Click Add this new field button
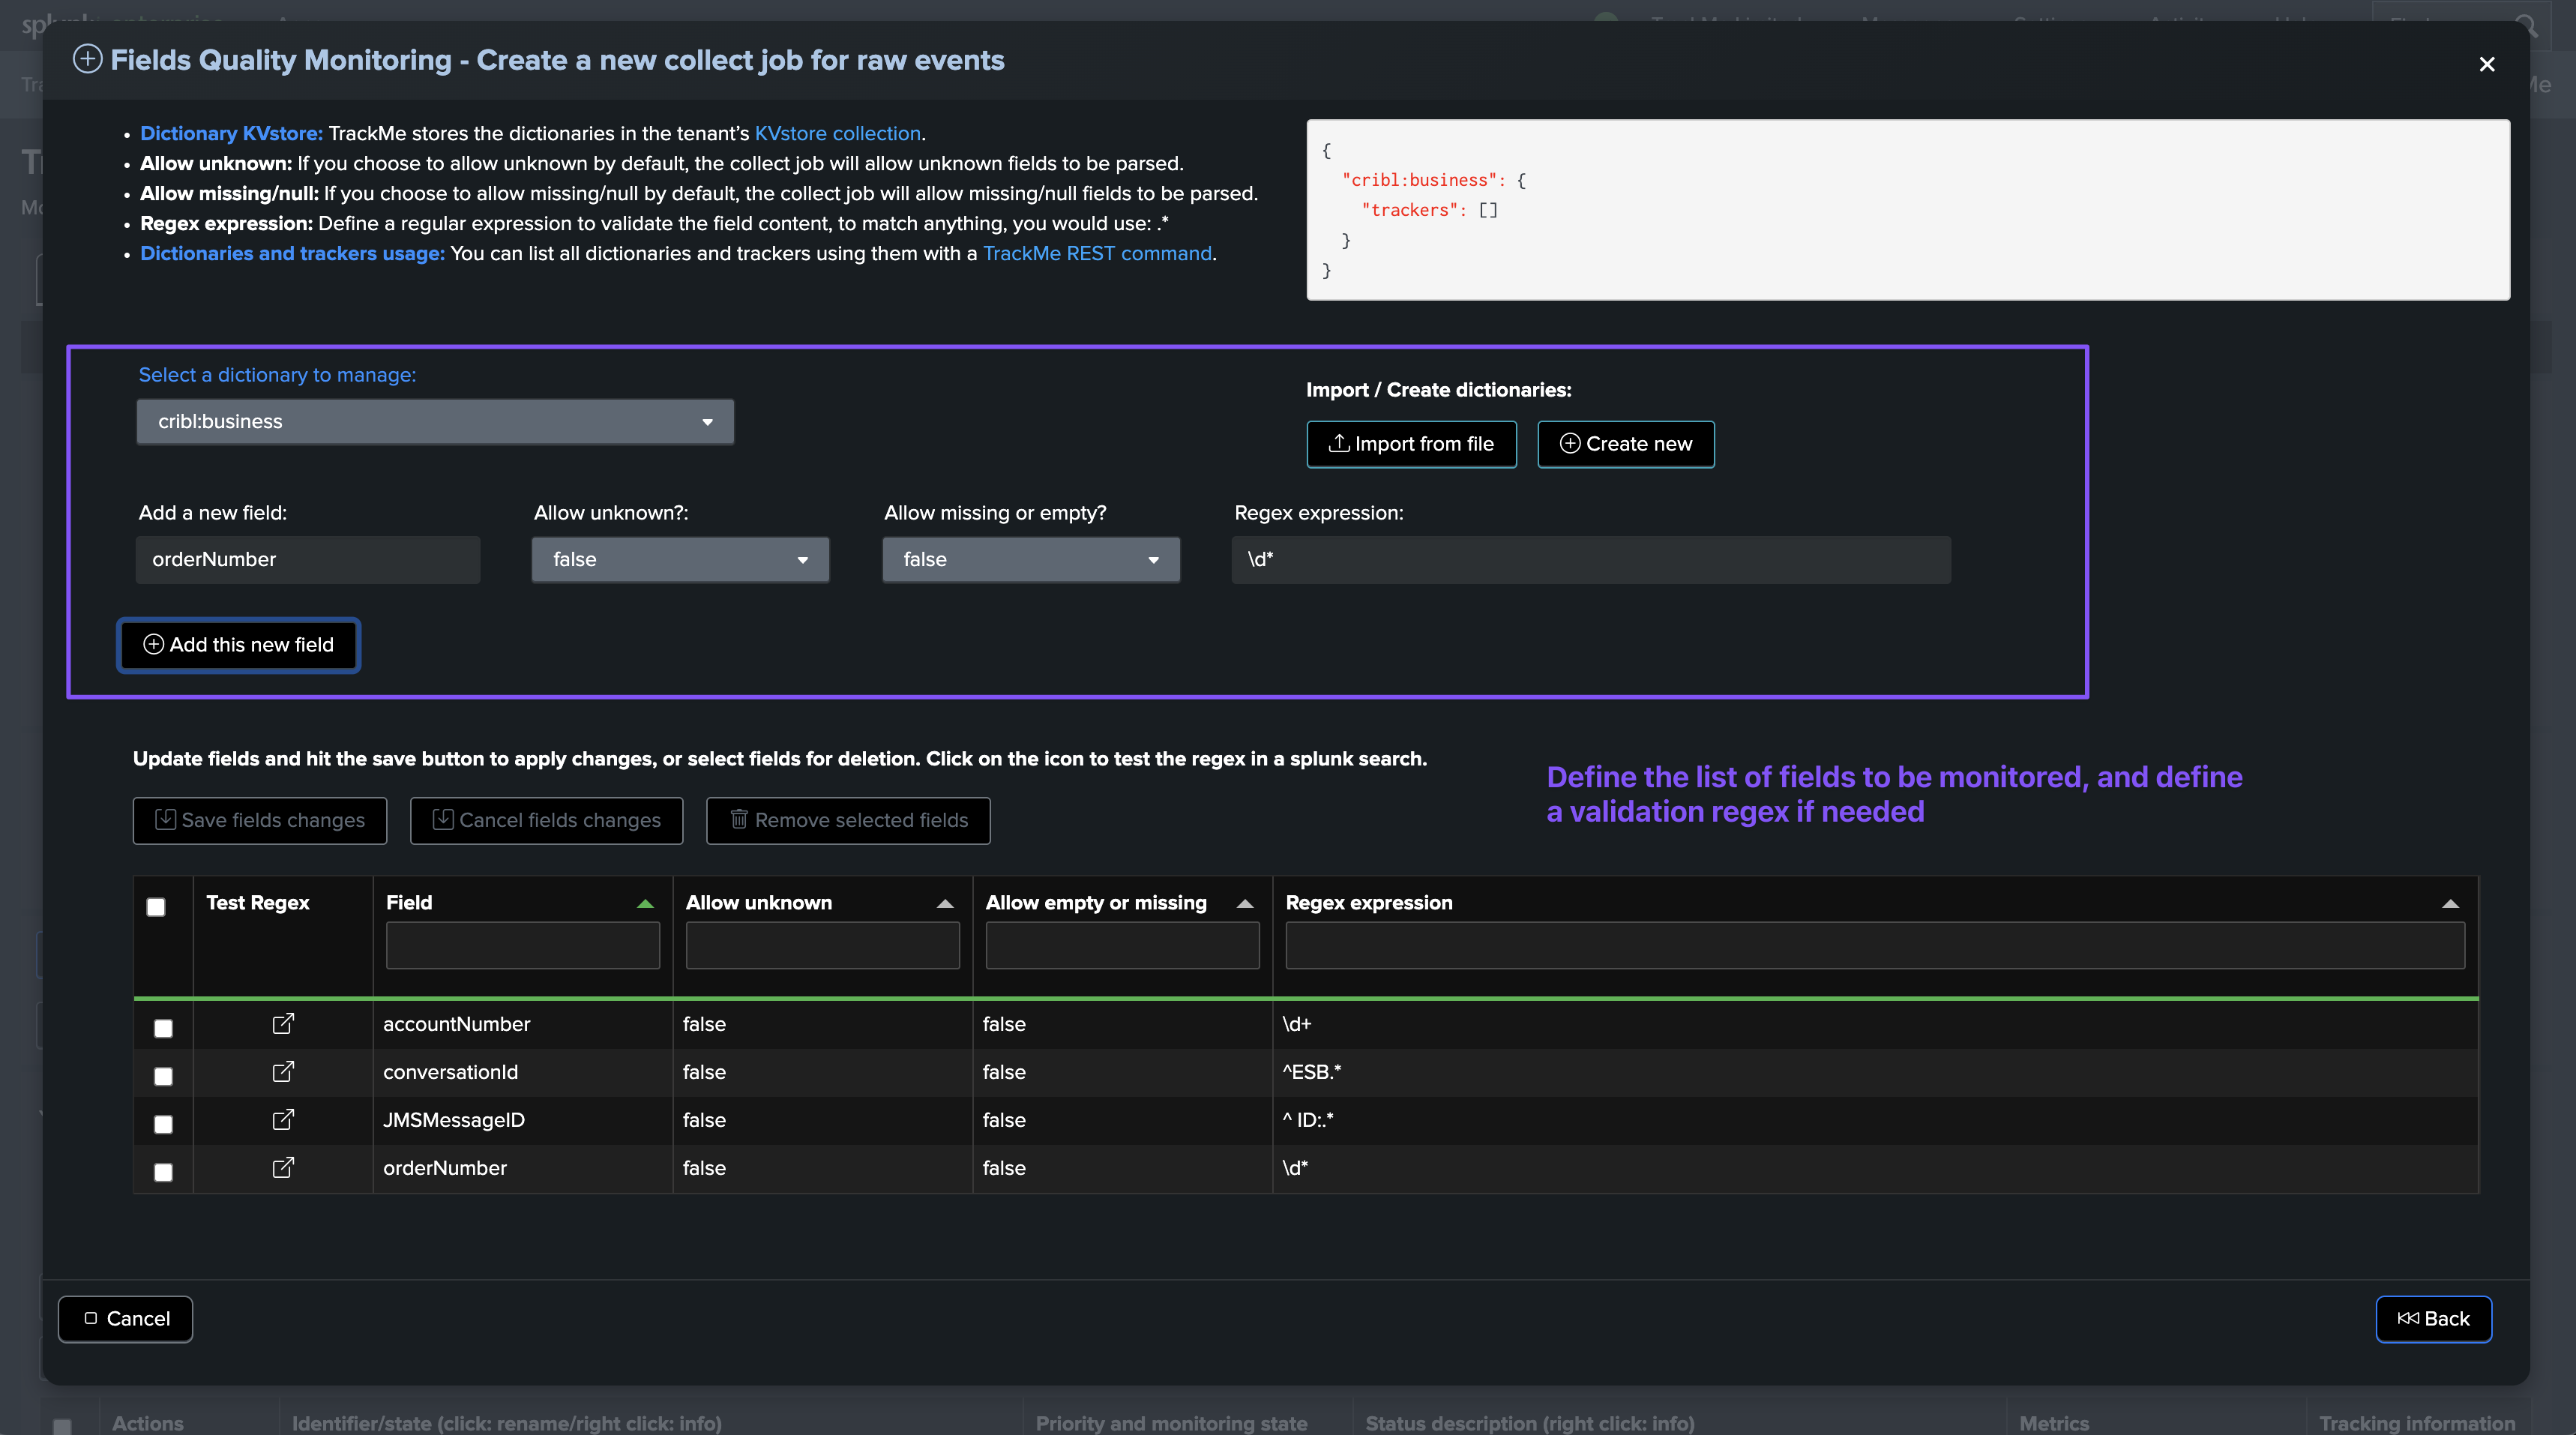2576x1435 pixels. pyautogui.click(x=239, y=645)
